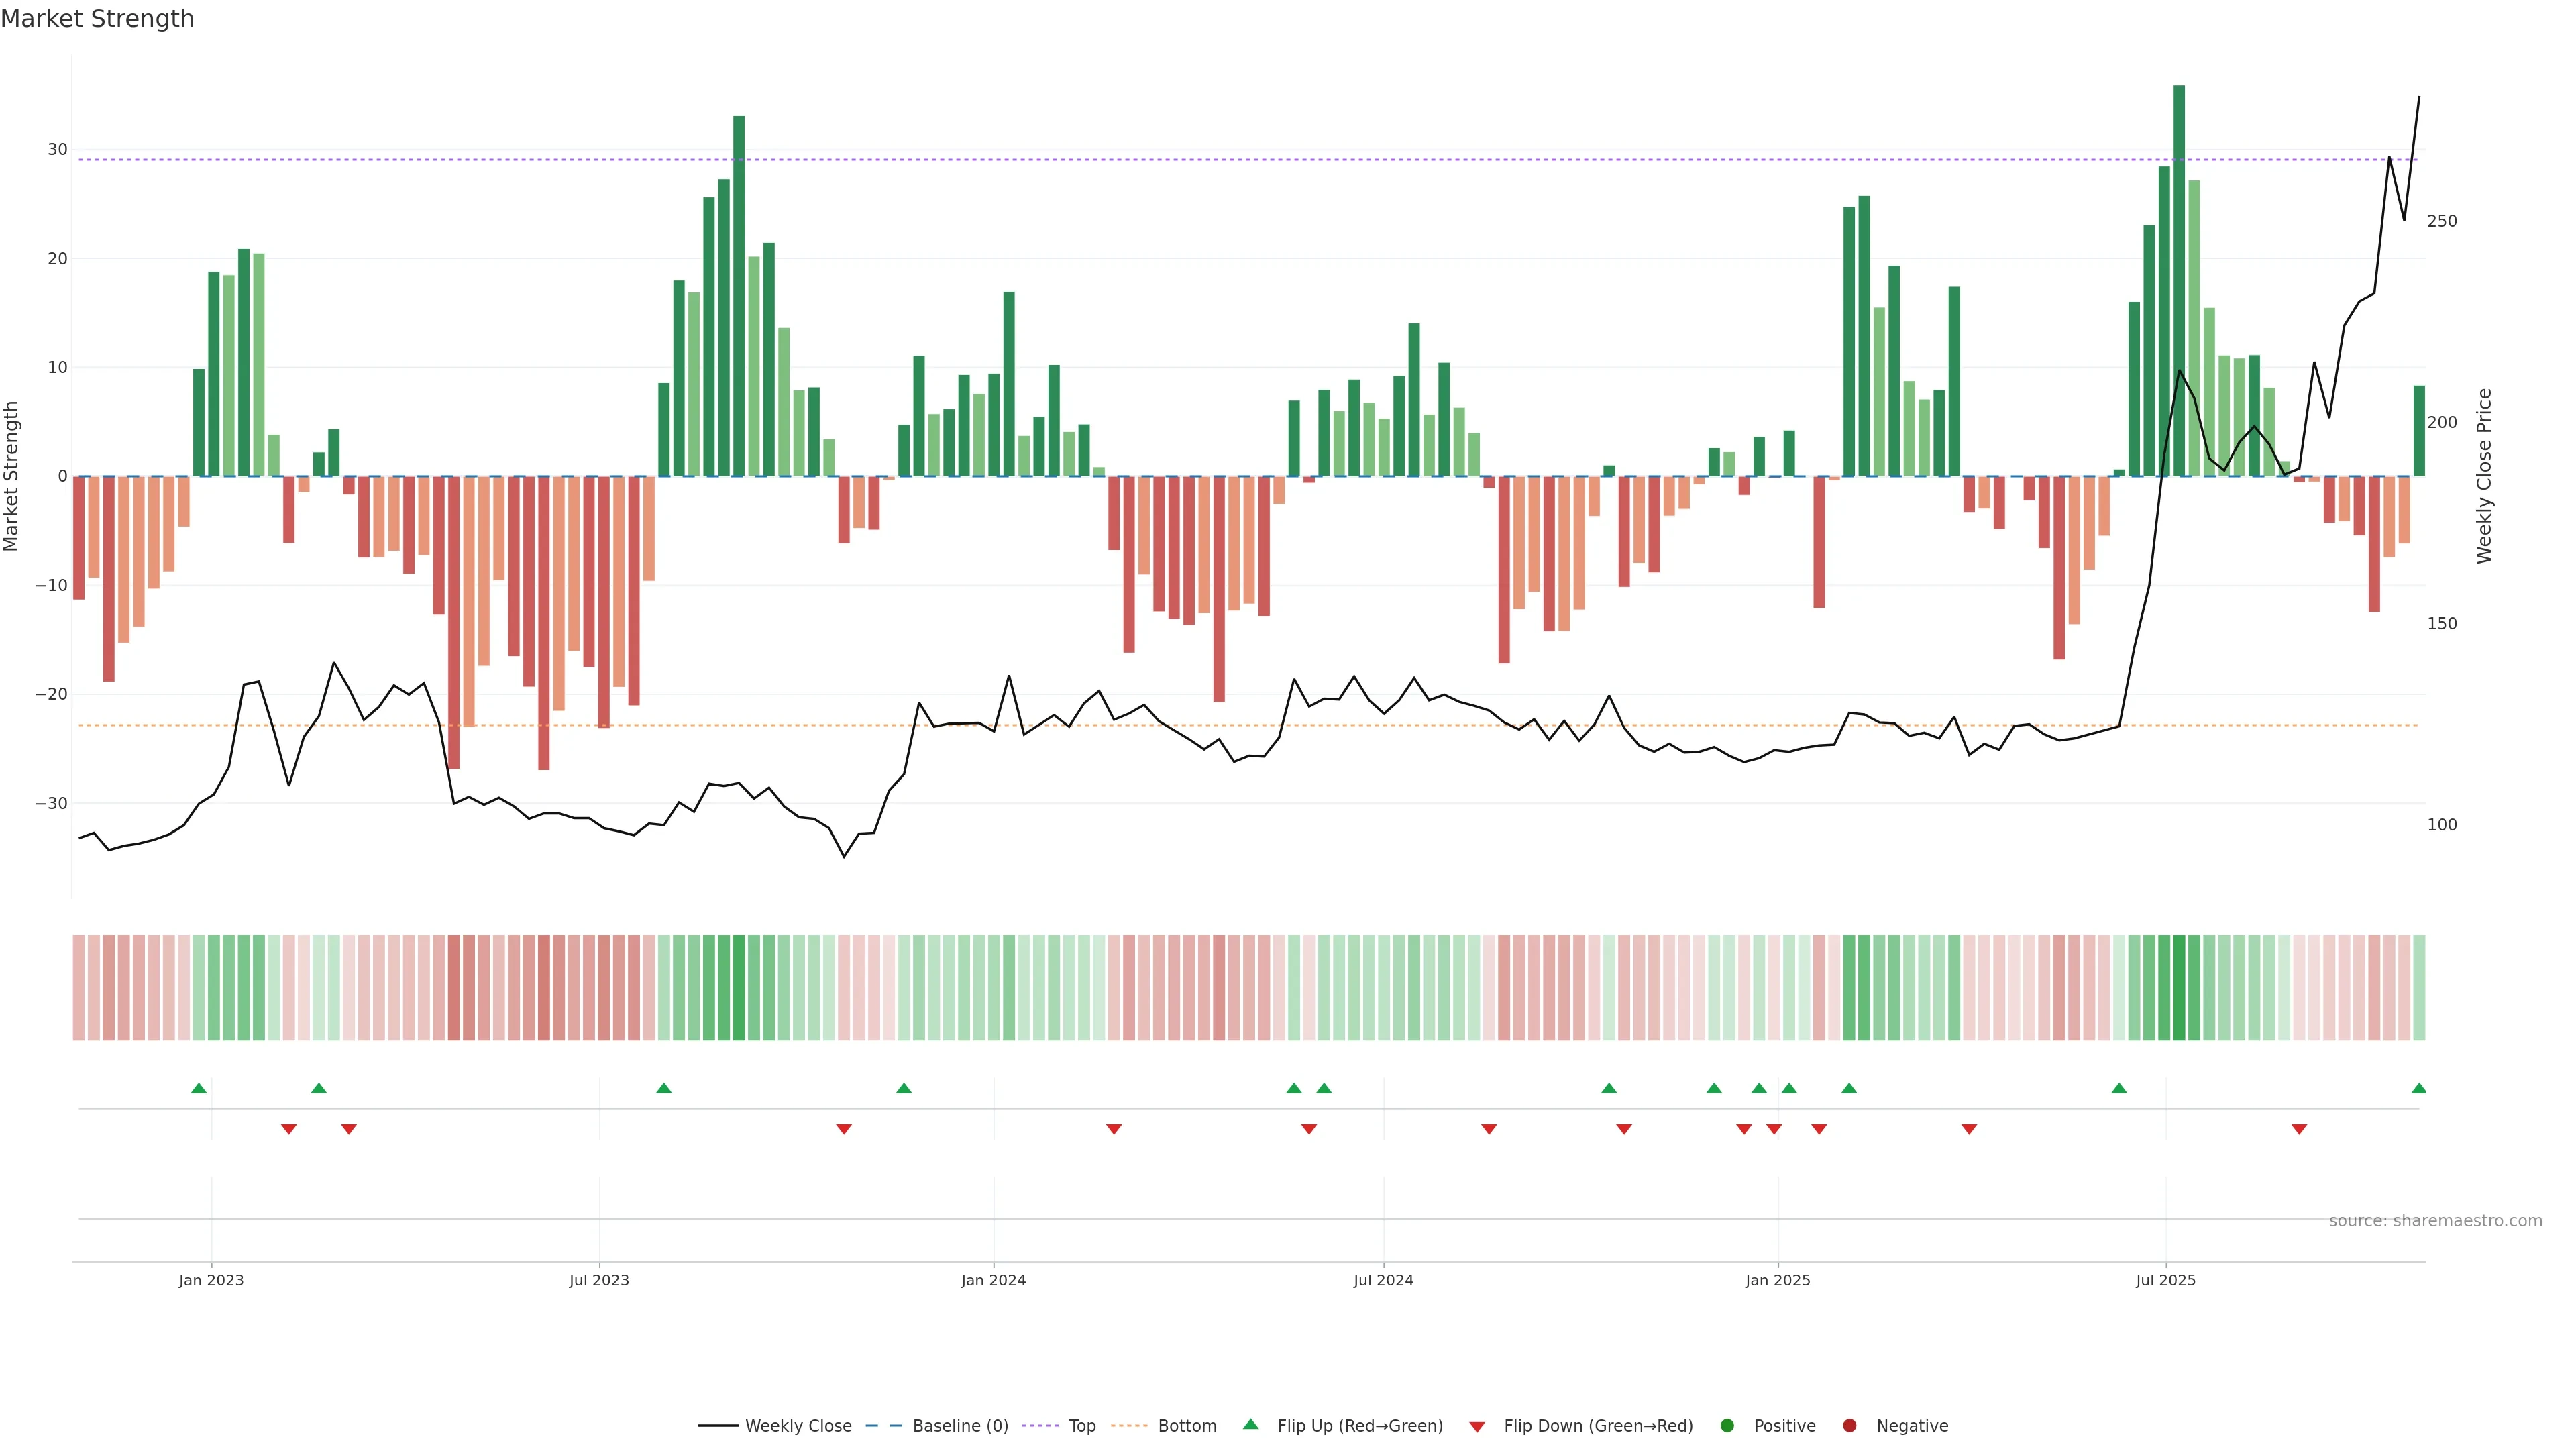This screenshot has width=2576, height=1449.
Task: Select the rightmost red flip-down triangle marker
Action: pyautogui.click(x=2299, y=1129)
